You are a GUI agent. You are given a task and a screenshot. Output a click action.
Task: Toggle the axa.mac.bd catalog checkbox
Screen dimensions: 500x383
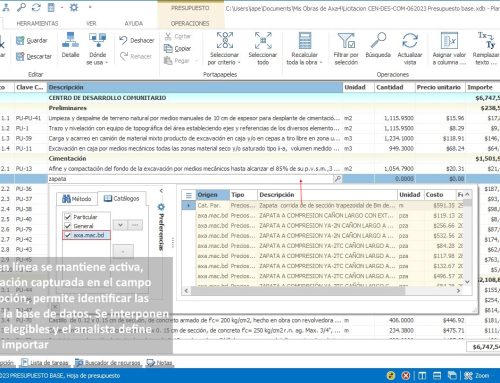coord(68,235)
